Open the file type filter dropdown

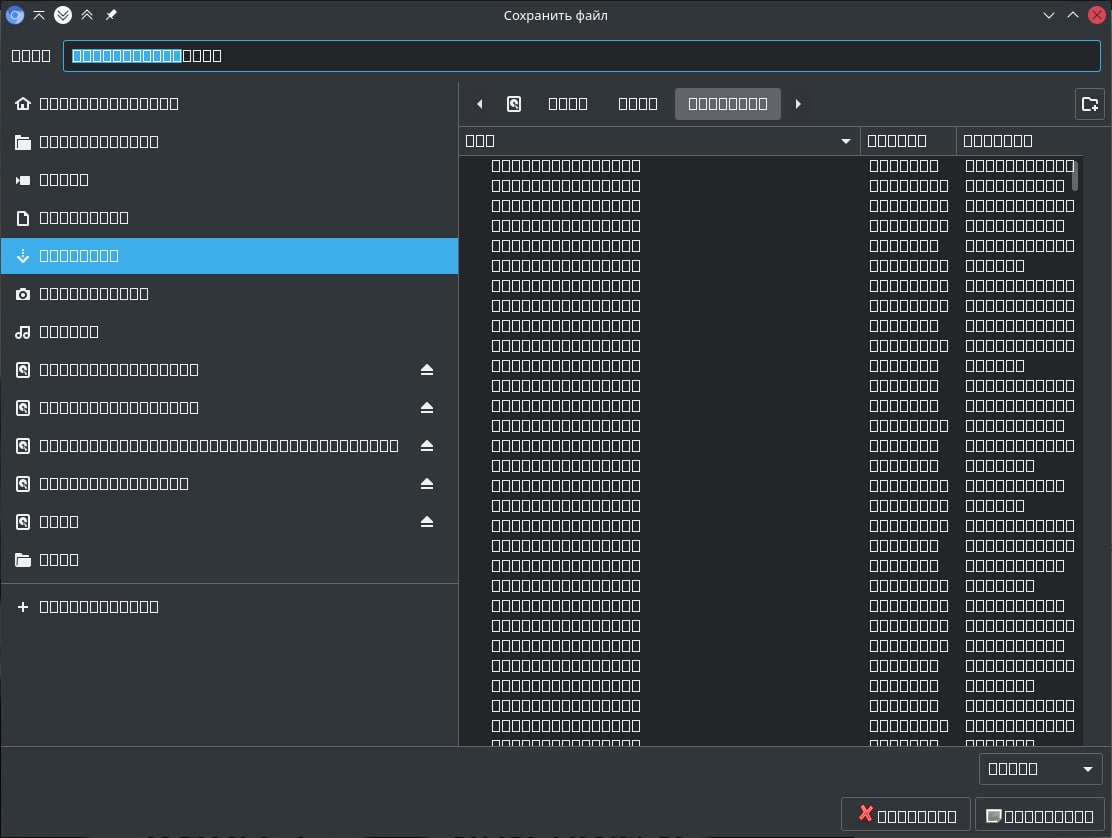point(1040,769)
